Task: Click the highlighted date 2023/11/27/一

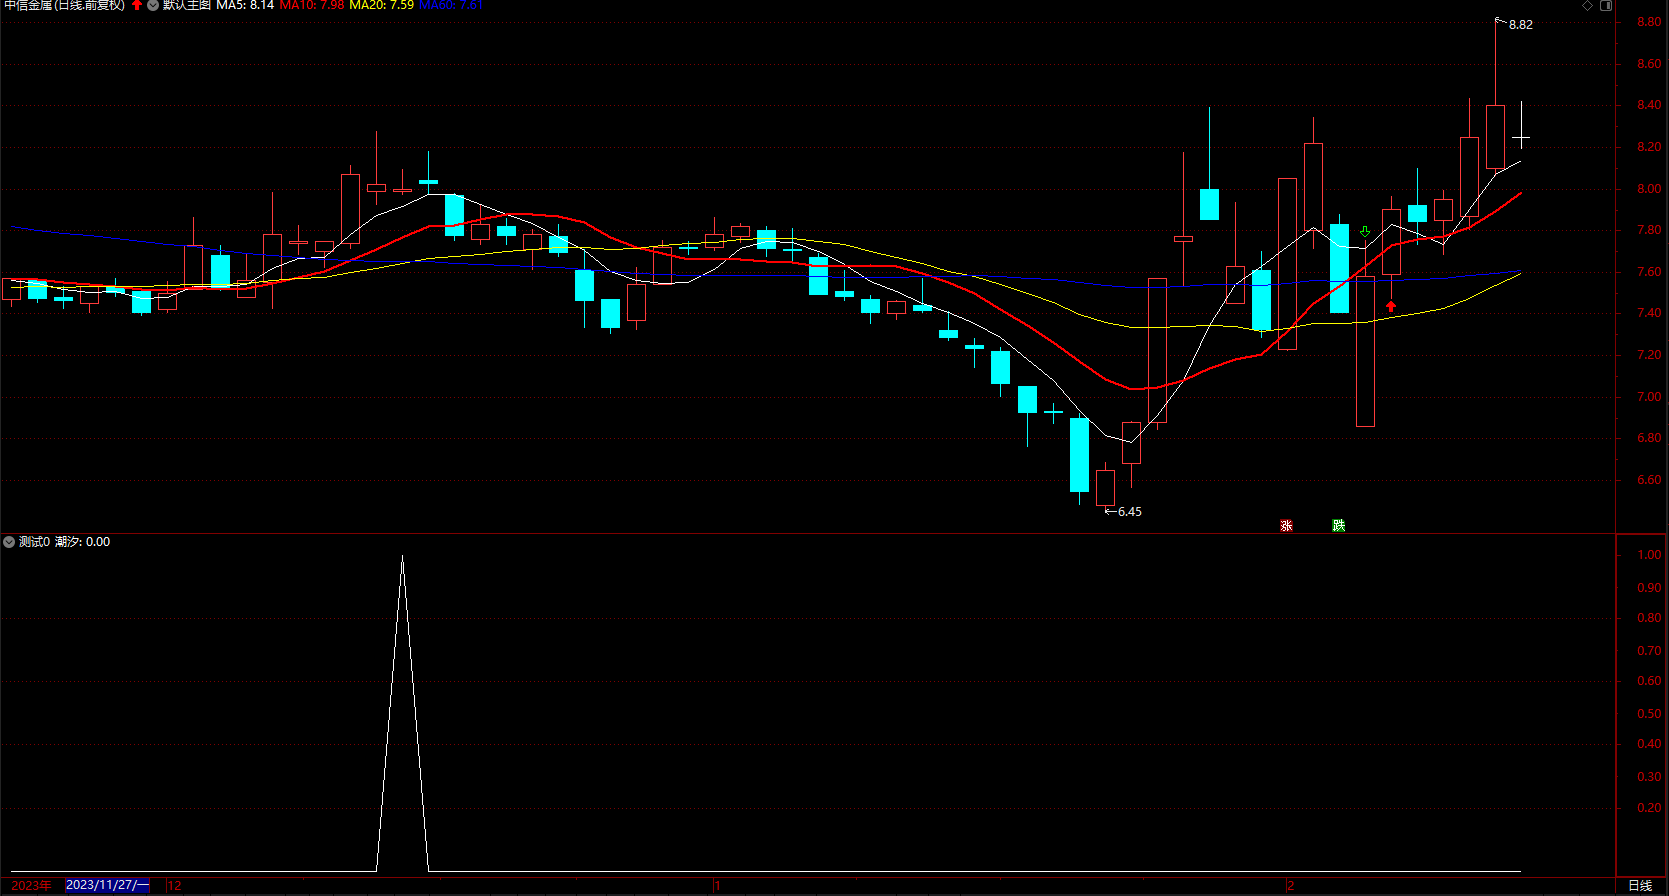Action: [107, 885]
